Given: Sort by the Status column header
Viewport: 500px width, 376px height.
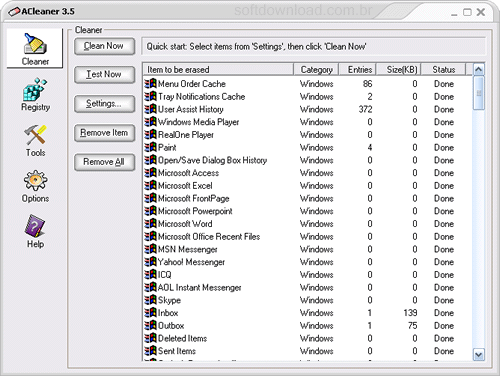Looking at the screenshot, I should coord(443,69).
